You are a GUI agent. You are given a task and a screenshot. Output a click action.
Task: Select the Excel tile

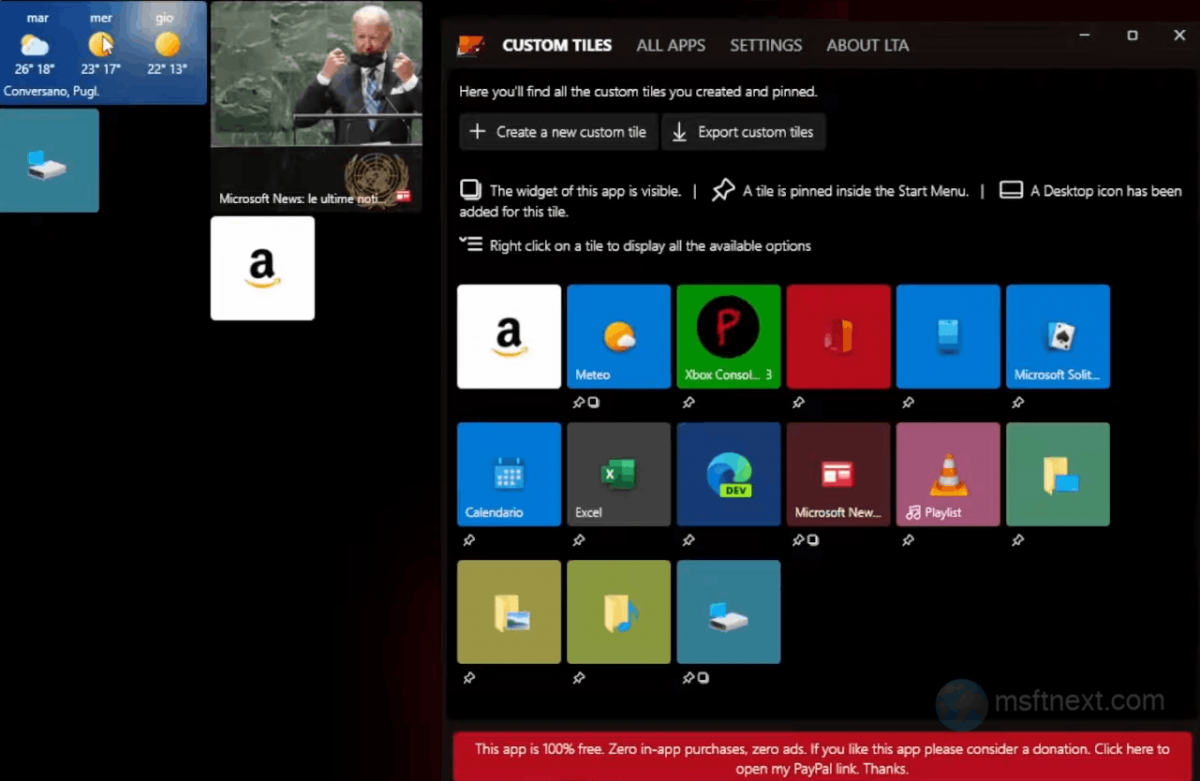(x=618, y=473)
